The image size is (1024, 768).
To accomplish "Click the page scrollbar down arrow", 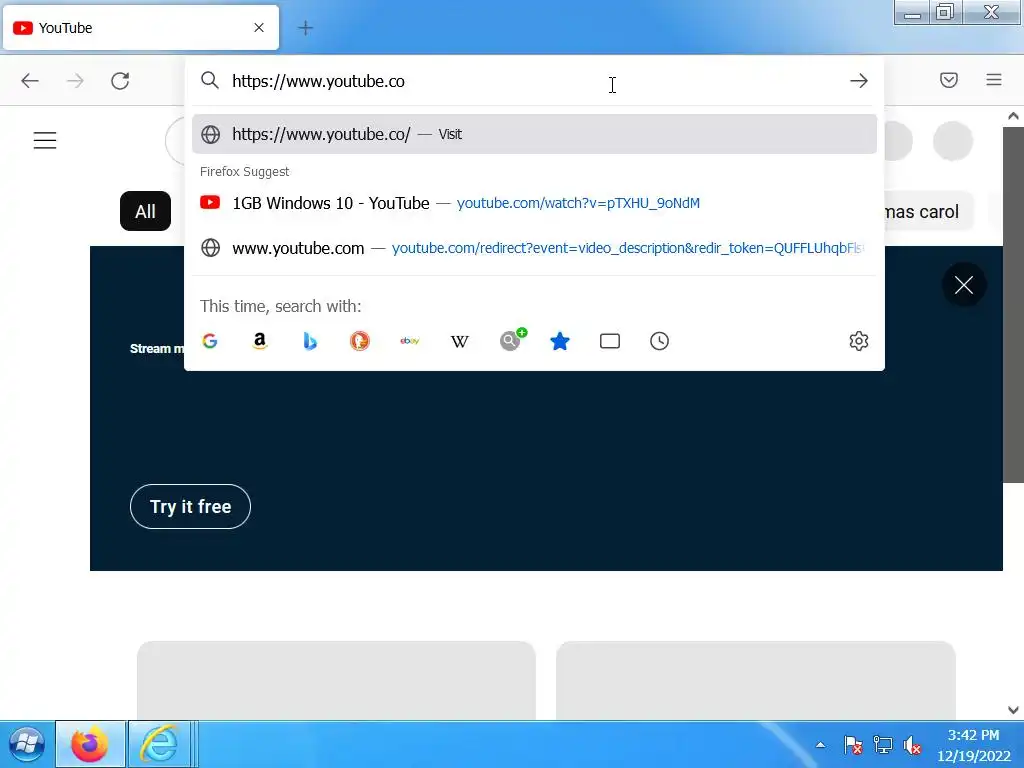I will (x=1013, y=710).
